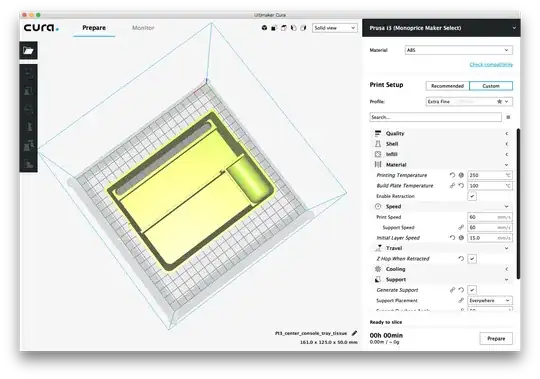Collapse the Support settings section
This screenshot has height=379, width=540.
441,280
